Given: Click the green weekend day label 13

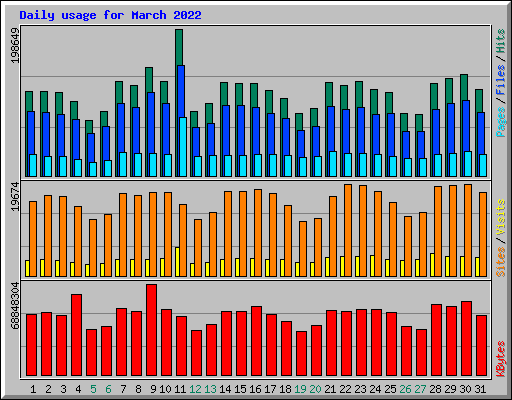Looking at the screenshot, I should (210, 389).
